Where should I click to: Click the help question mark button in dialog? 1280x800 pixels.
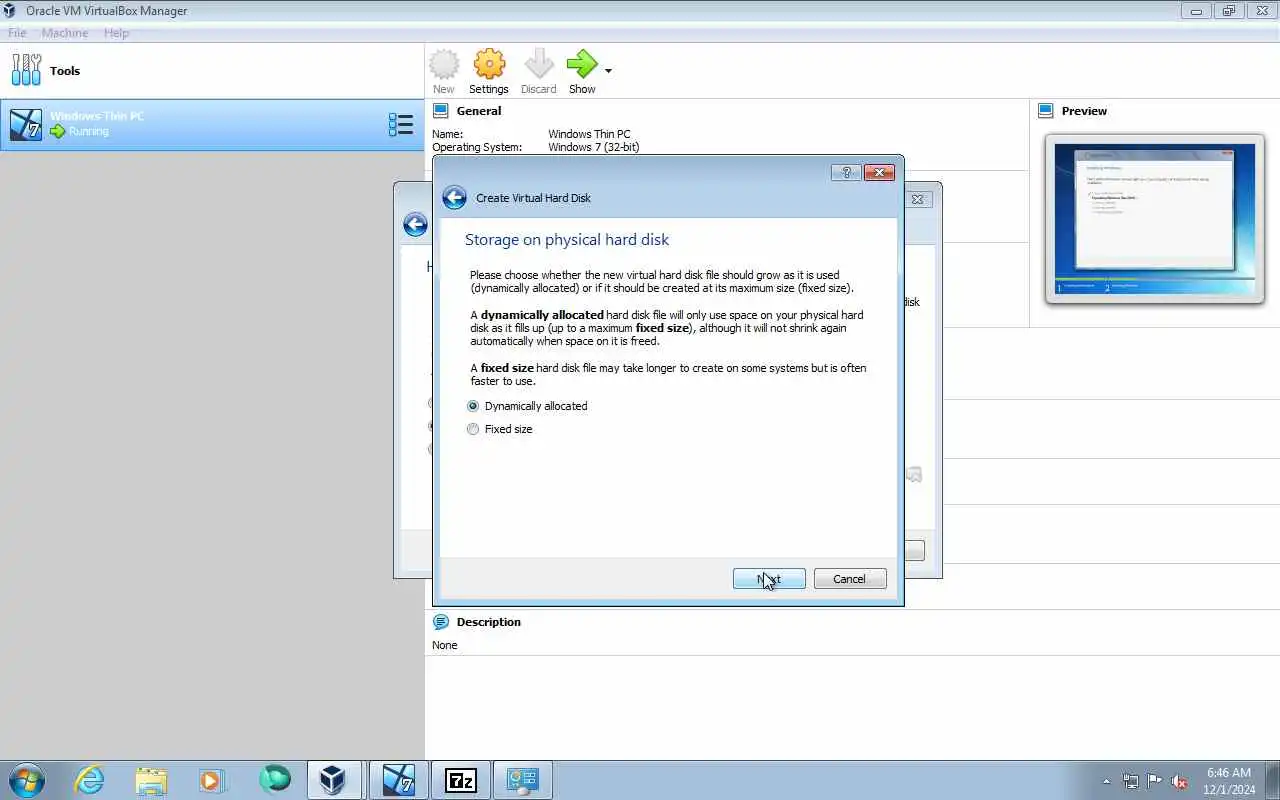click(846, 172)
